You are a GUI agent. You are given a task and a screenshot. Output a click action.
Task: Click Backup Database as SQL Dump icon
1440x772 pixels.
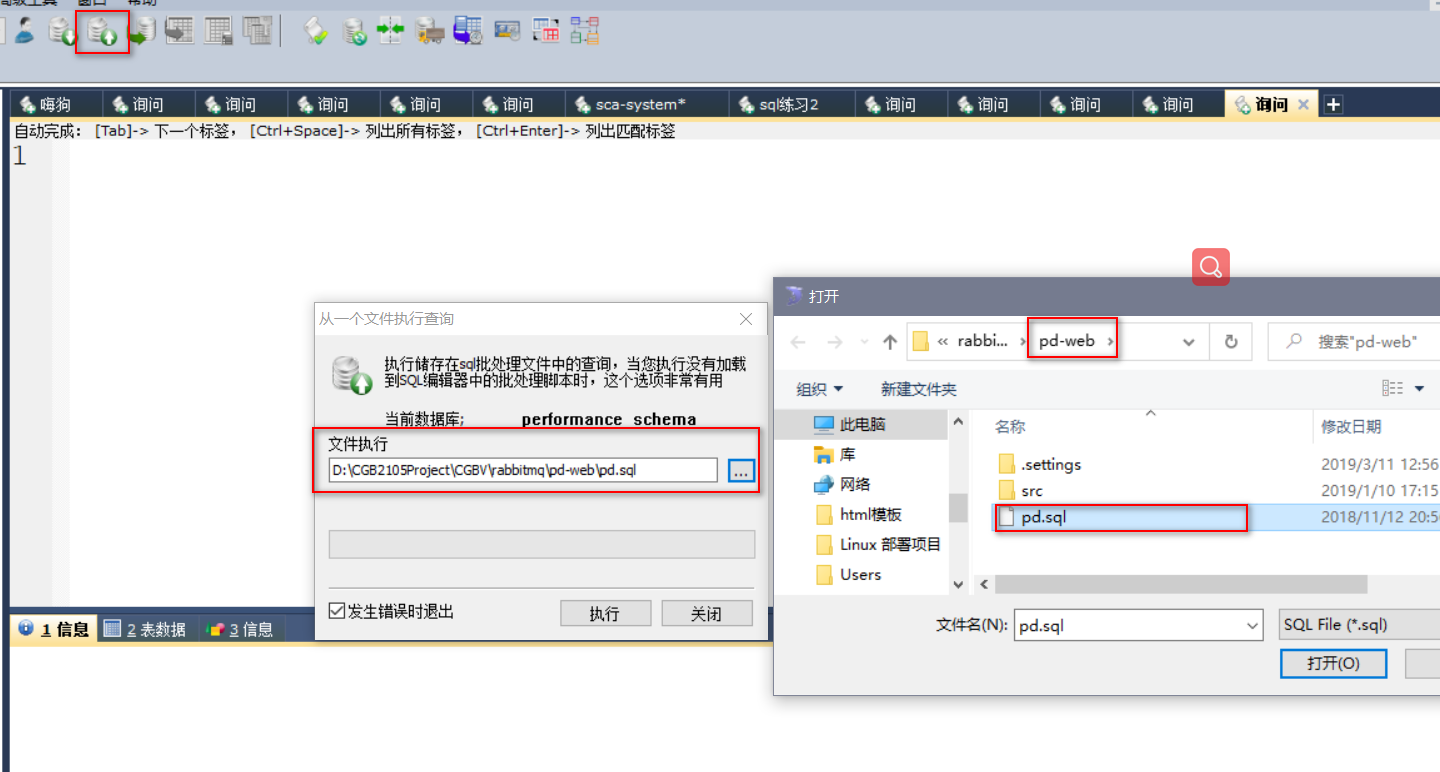tap(63, 31)
